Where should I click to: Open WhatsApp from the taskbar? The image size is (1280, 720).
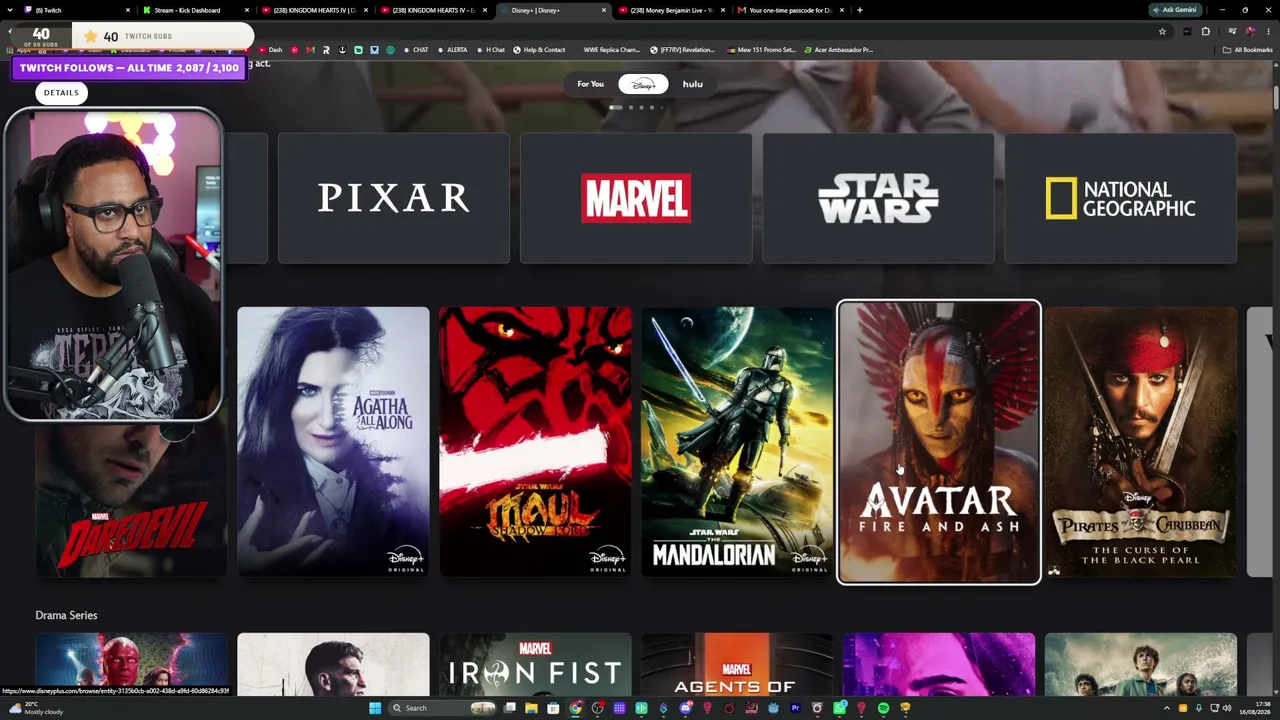tap(839, 708)
